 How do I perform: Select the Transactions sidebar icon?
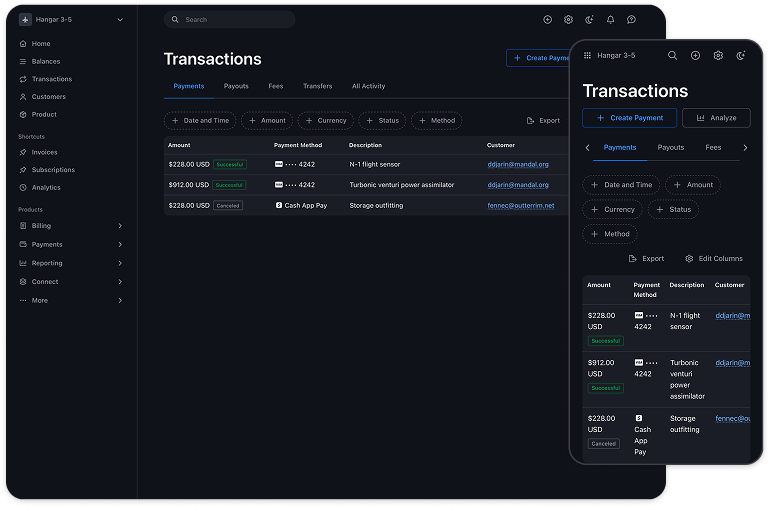[x=23, y=79]
